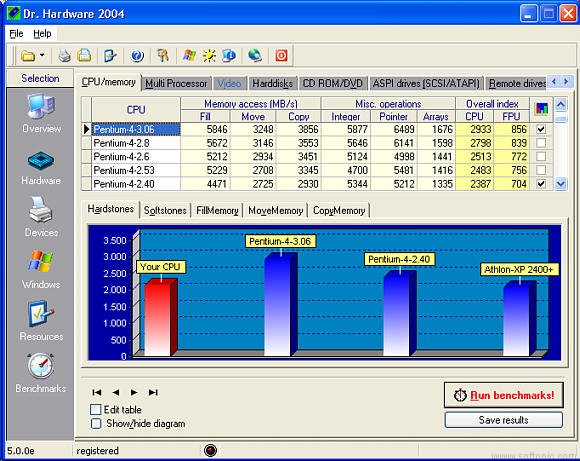Click the blue help question mark icon
Screen dimensions: 580x461
[x=137, y=56]
